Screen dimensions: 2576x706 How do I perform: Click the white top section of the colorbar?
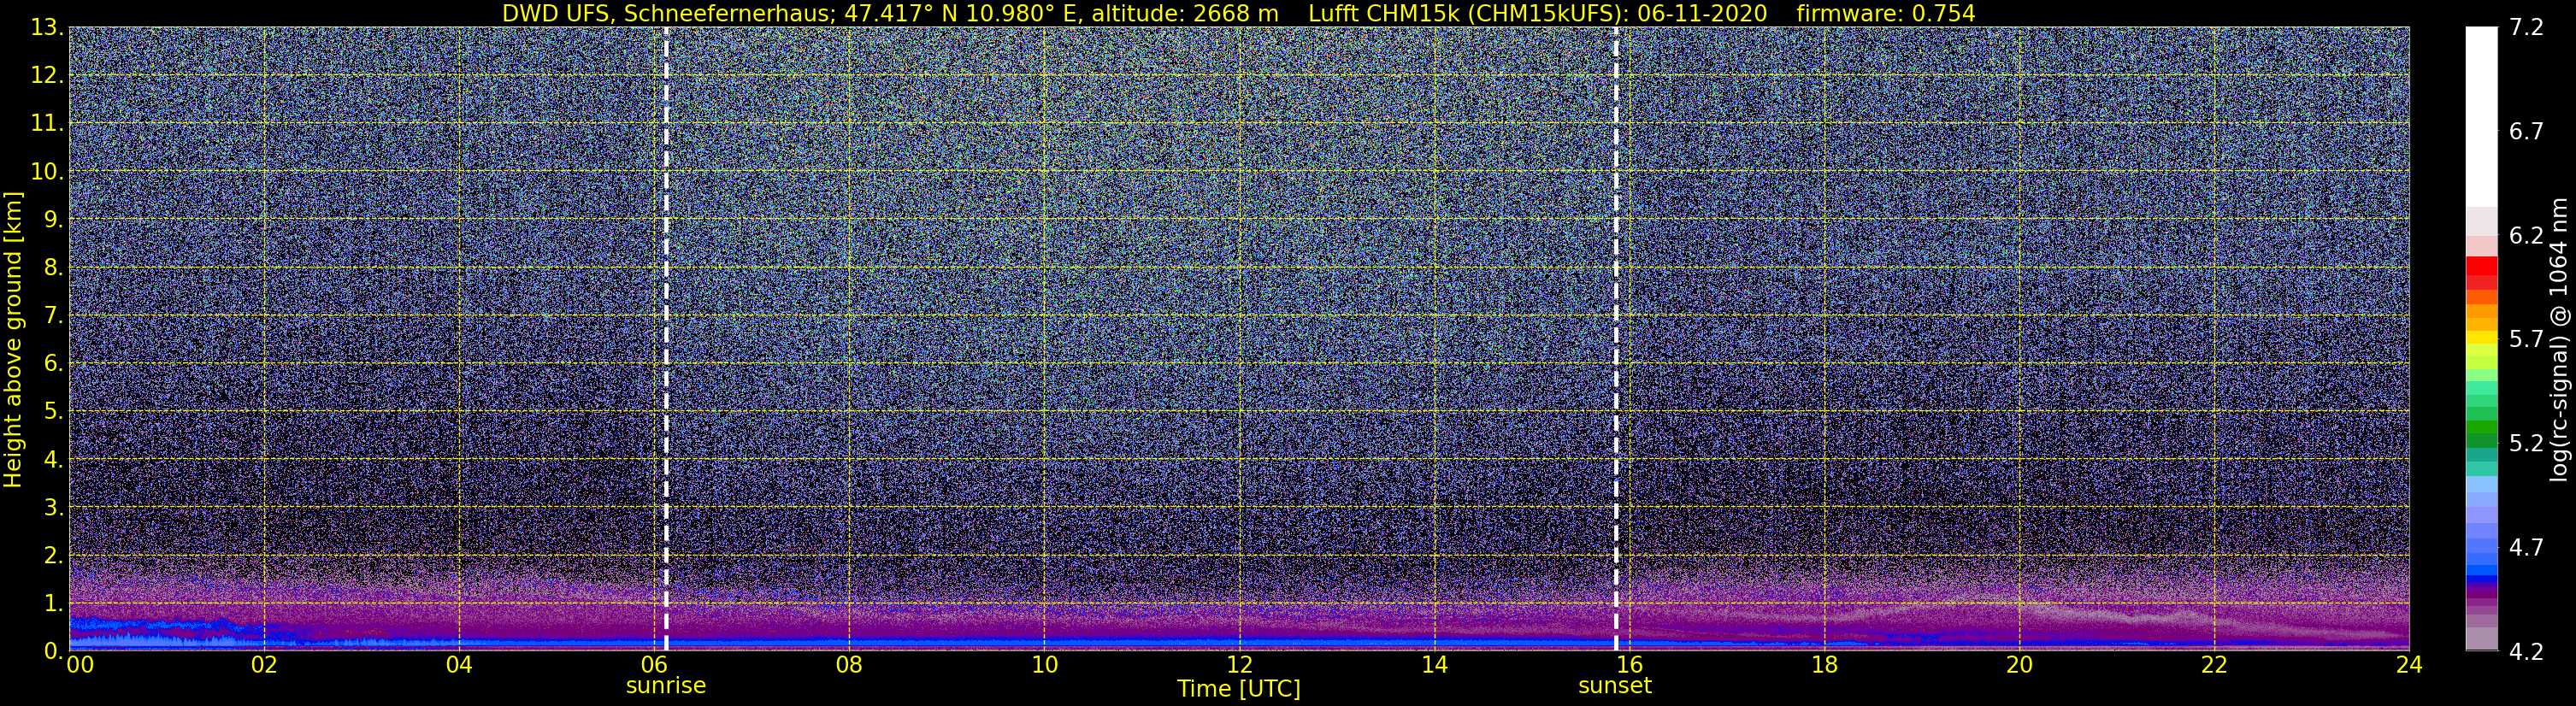pos(2481,117)
